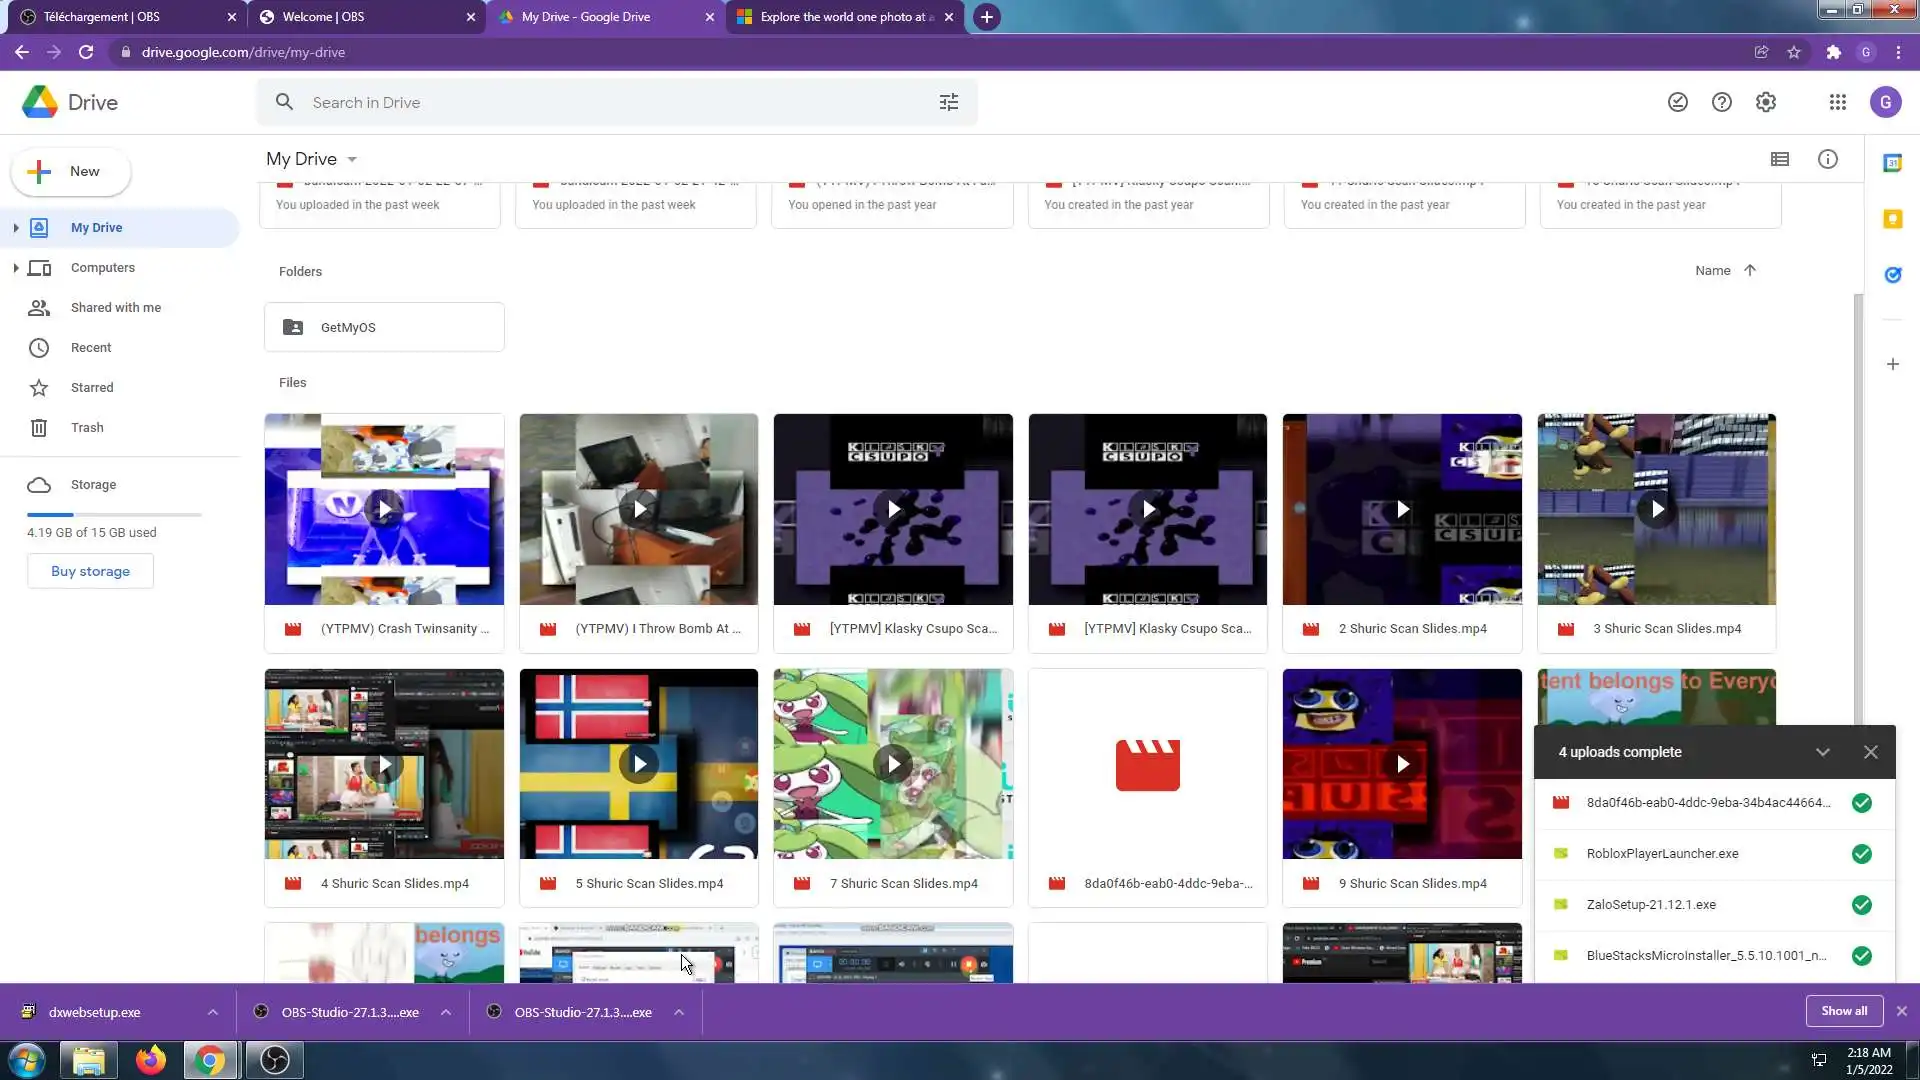
Task: Open Google Tasks side panel
Action: click(1892, 275)
